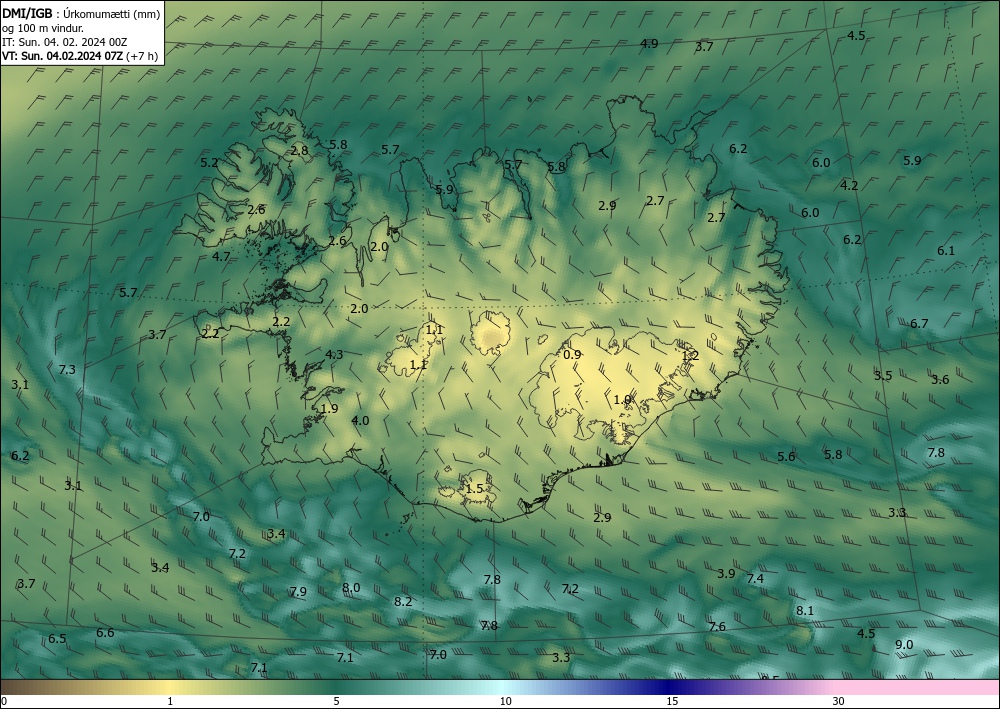Click the 8.2 value in the southern sea
Image resolution: width=1000 pixels, height=709 pixels.
[403, 602]
